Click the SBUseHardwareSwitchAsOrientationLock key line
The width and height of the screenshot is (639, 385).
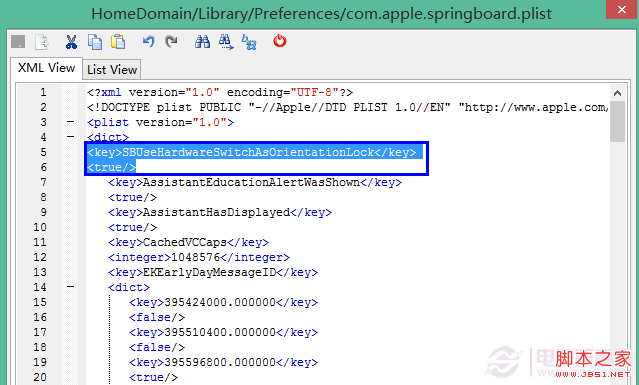(x=251, y=152)
